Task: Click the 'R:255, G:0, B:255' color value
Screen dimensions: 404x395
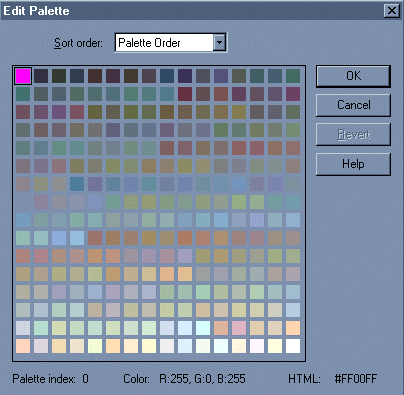Action: coord(202,379)
